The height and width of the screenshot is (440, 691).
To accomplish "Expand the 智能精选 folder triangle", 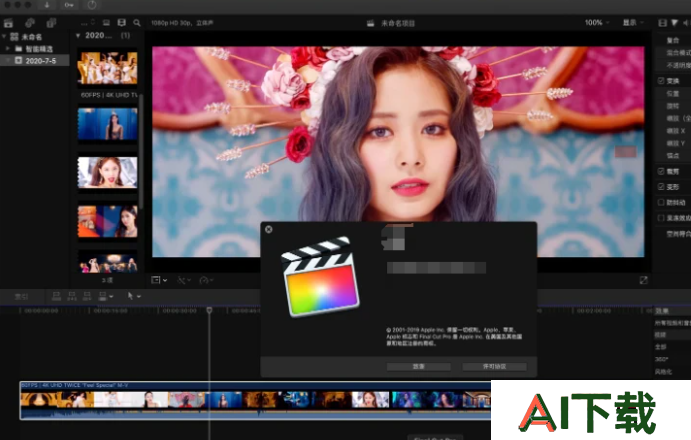I will pos(7,48).
